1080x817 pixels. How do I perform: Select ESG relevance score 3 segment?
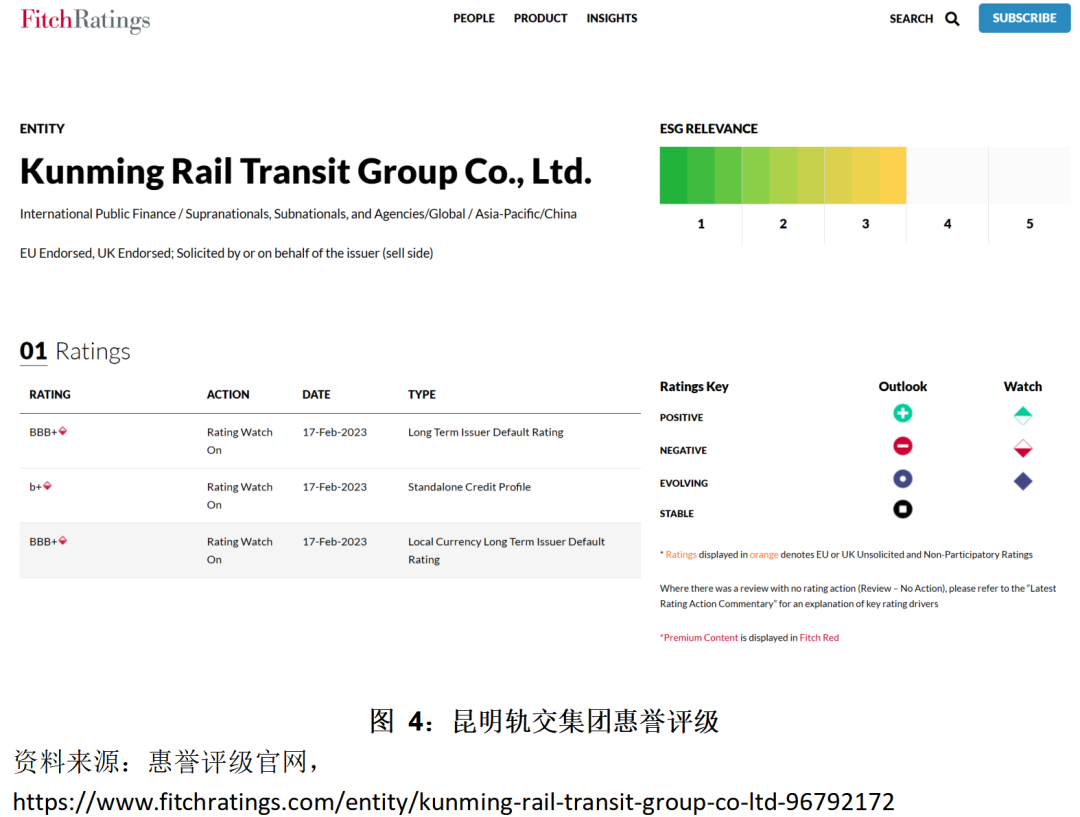865,176
